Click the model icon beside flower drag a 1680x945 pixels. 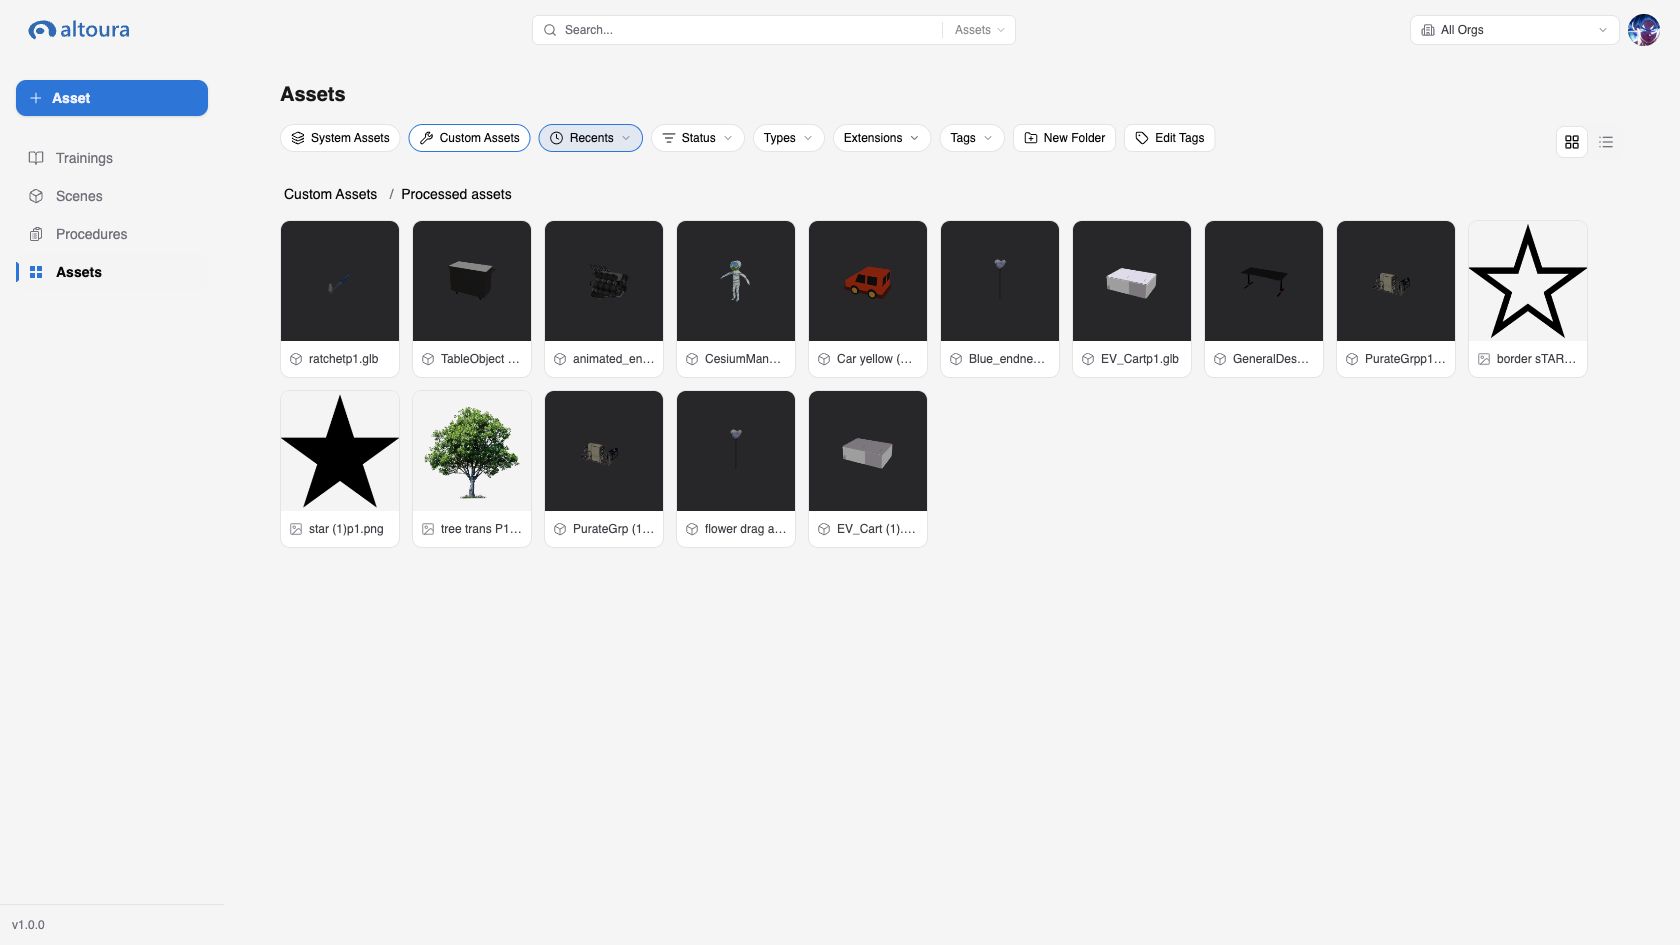pyautogui.click(x=692, y=529)
